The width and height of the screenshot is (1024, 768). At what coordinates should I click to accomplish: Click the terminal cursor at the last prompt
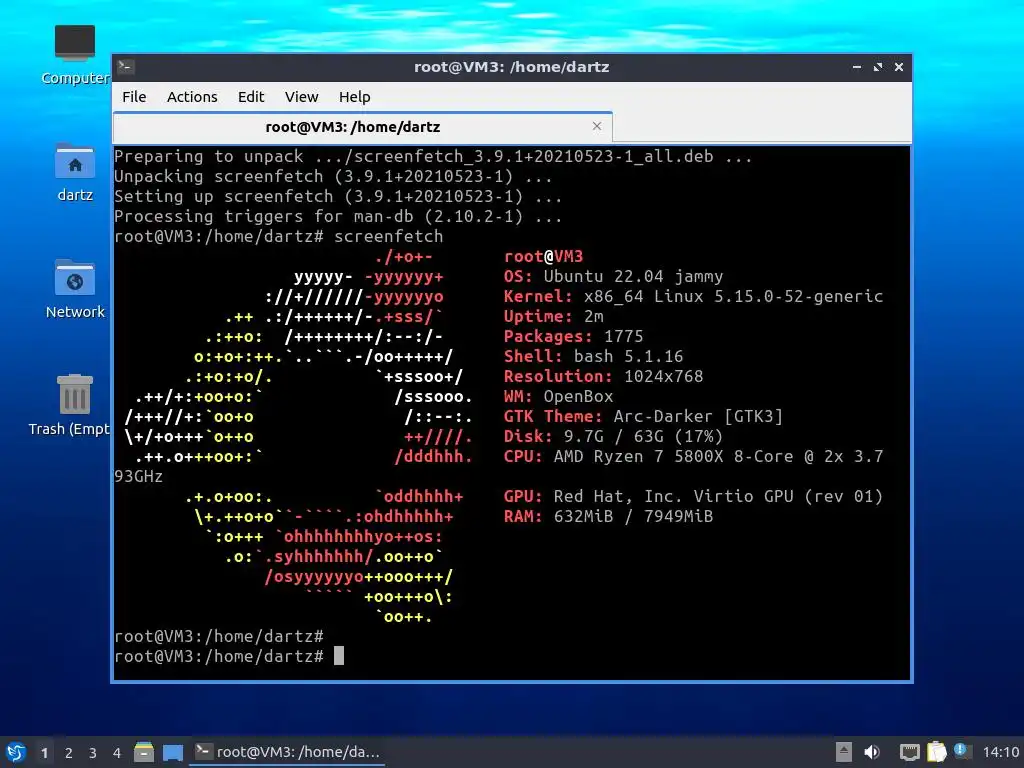tap(339, 656)
